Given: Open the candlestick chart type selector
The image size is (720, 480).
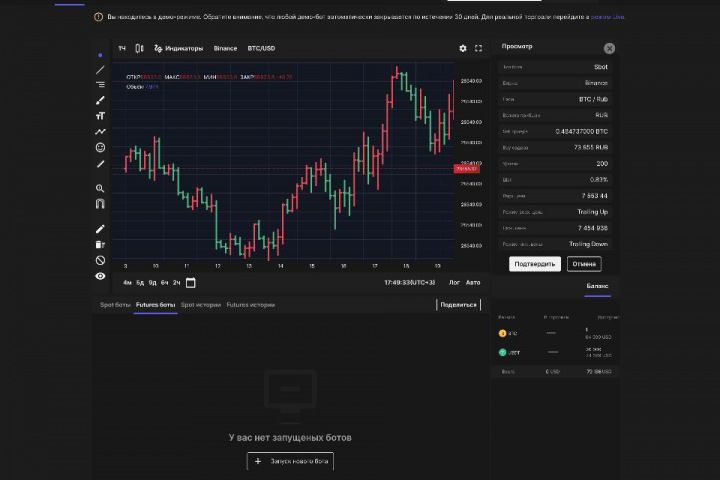Looking at the screenshot, I should [x=140, y=48].
